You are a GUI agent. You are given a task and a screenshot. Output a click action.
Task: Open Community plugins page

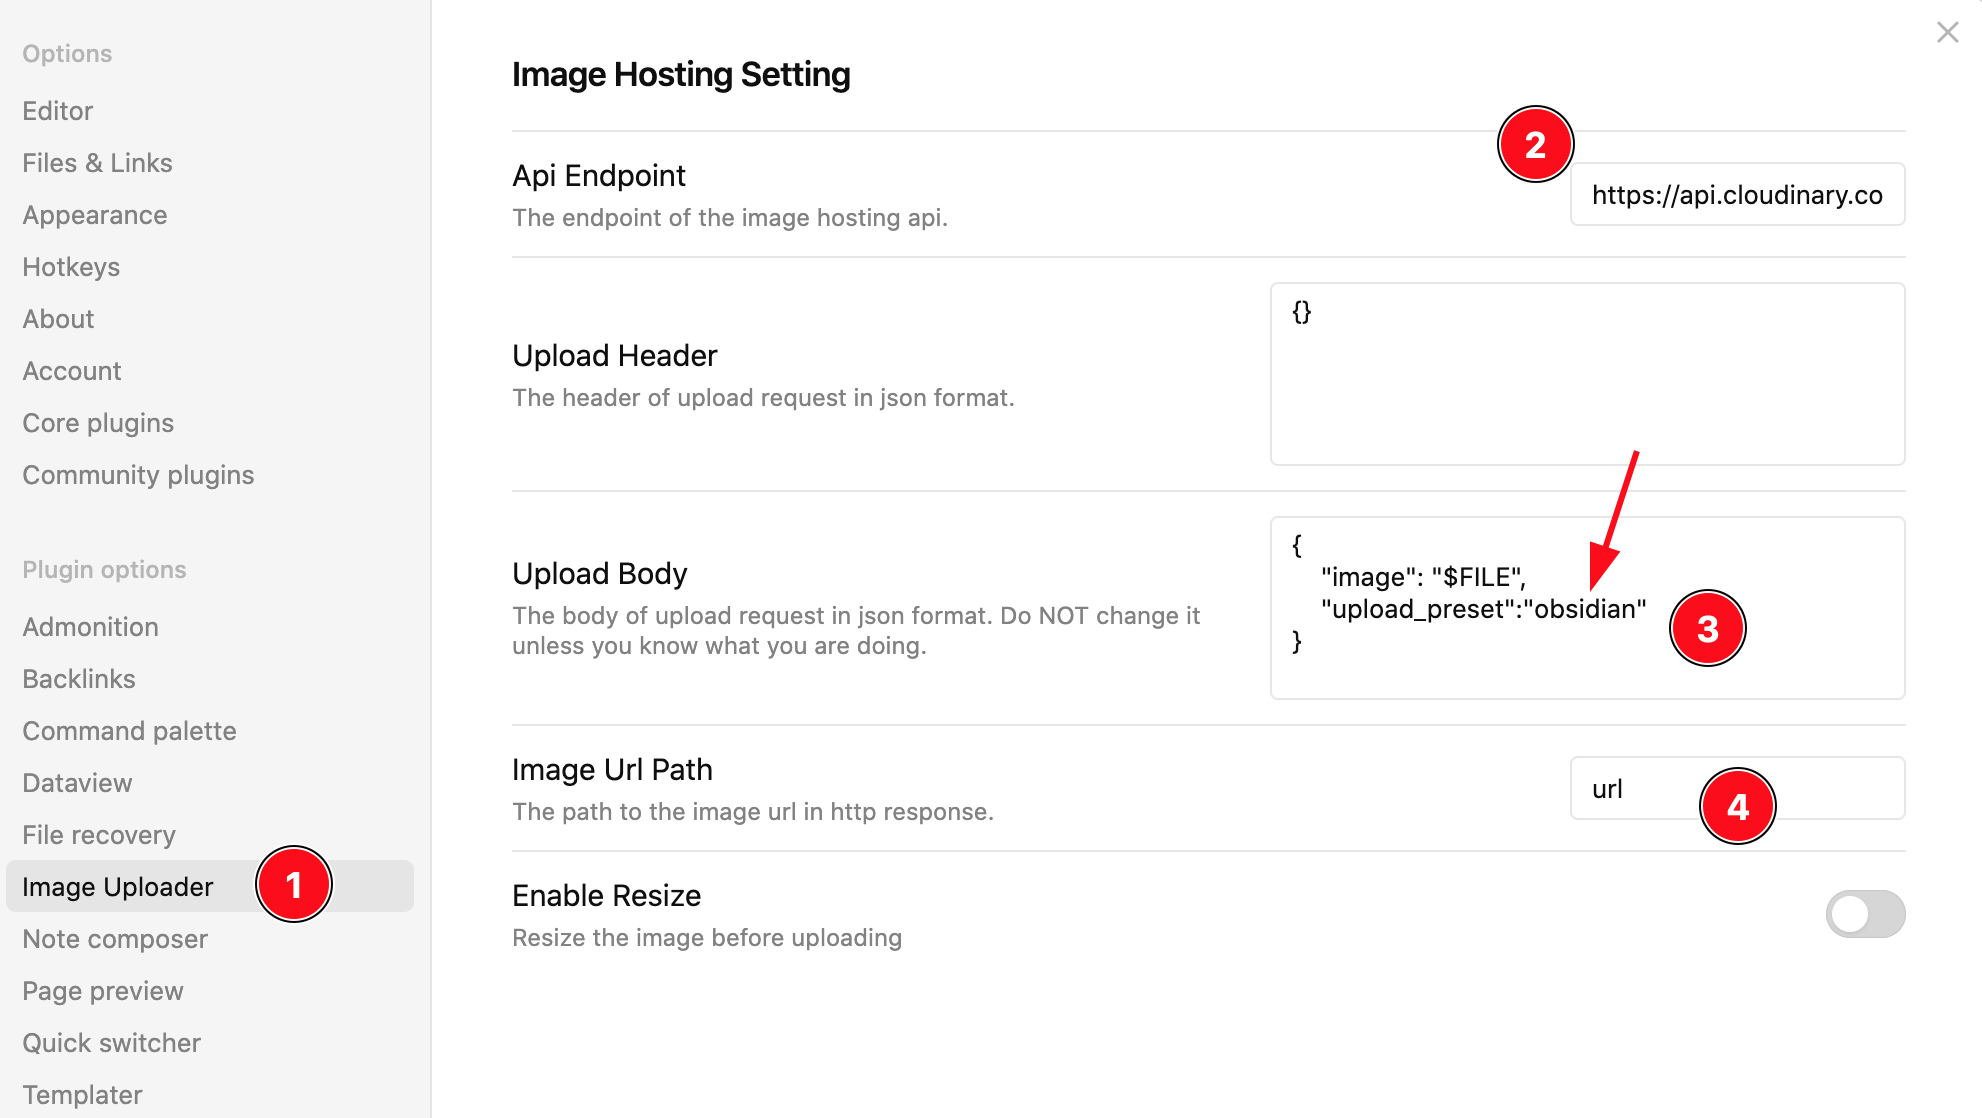click(138, 475)
